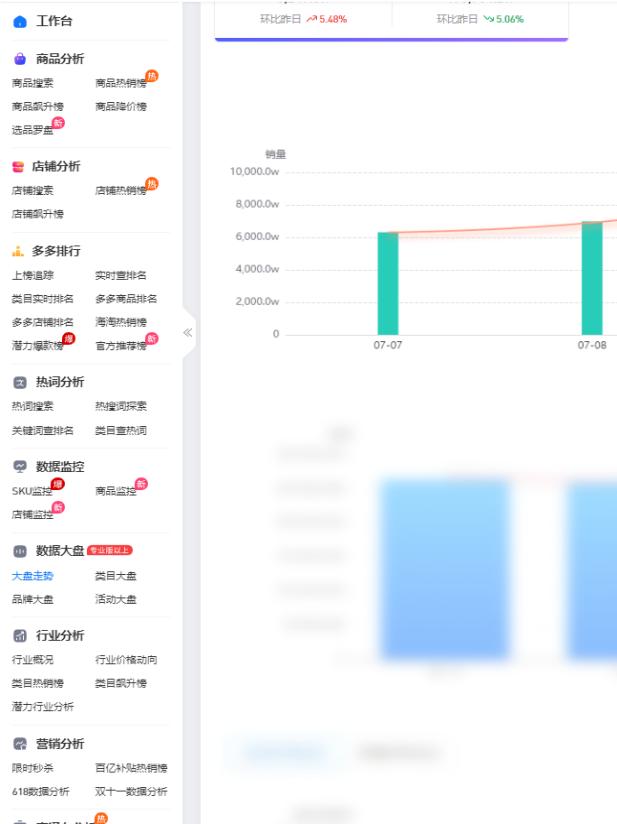The image size is (617, 824).
Task: Go to 店铺热销榜
Action: pyautogui.click(x=121, y=191)
